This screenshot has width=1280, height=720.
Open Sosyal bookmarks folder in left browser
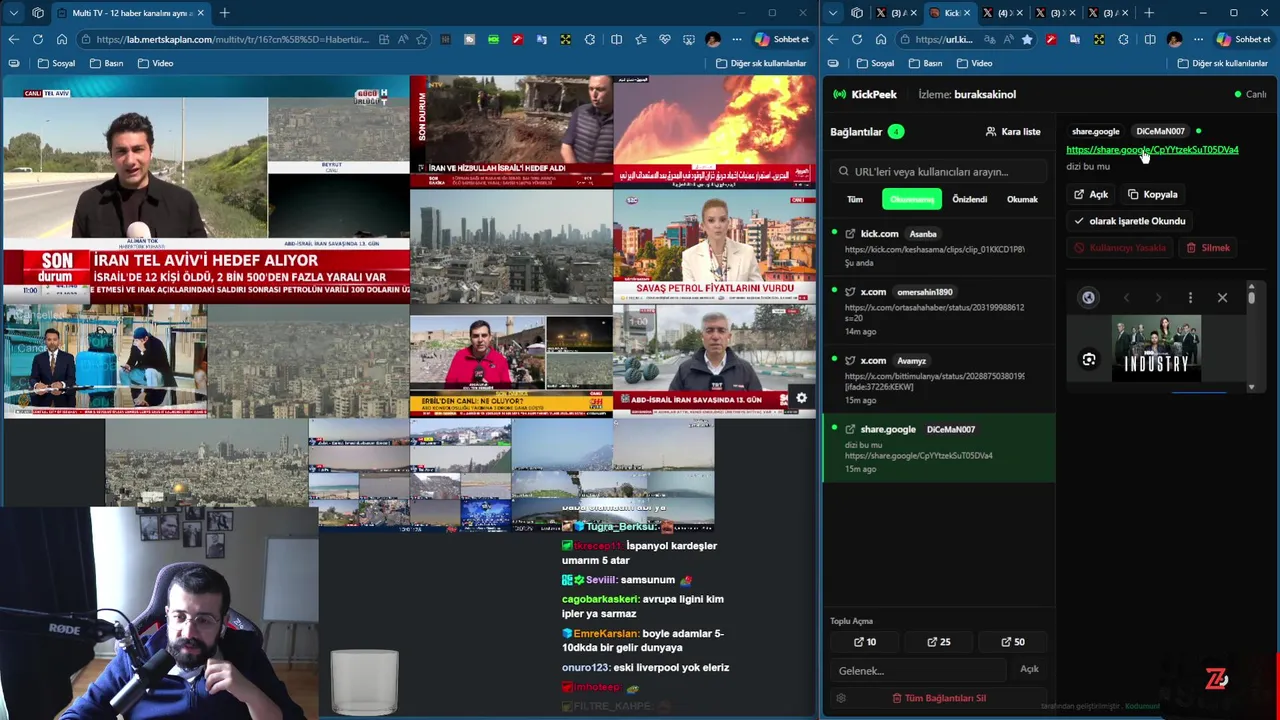56,63
